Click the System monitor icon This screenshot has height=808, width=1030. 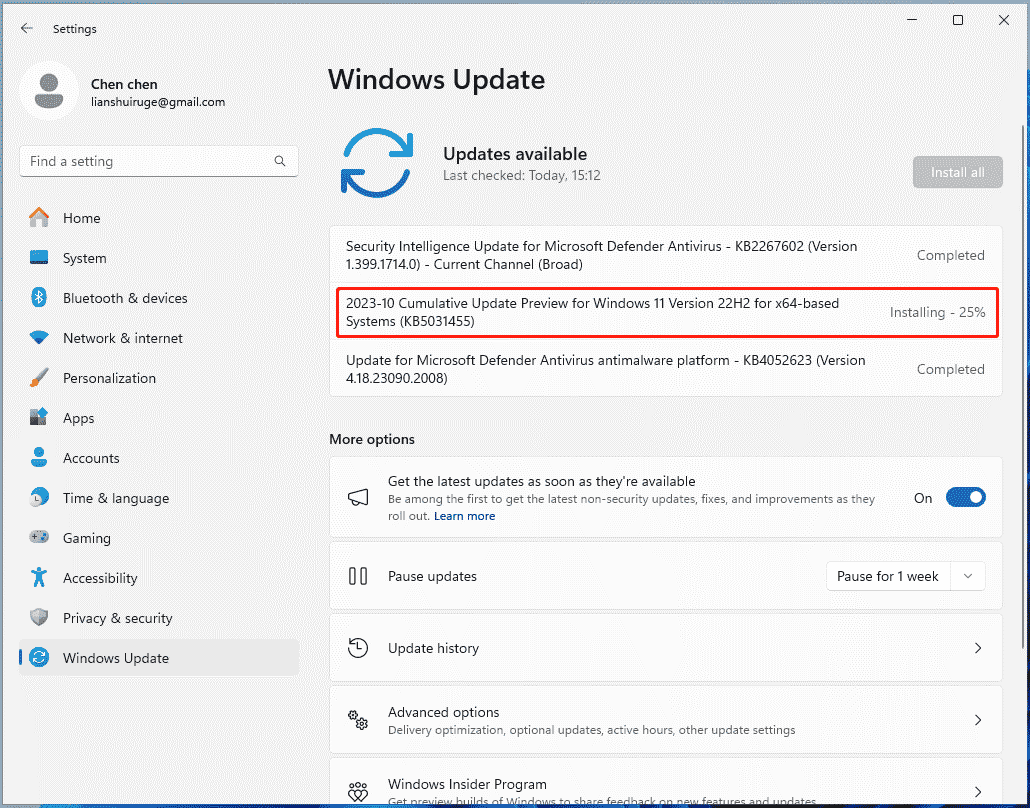[x=39, y=258]
